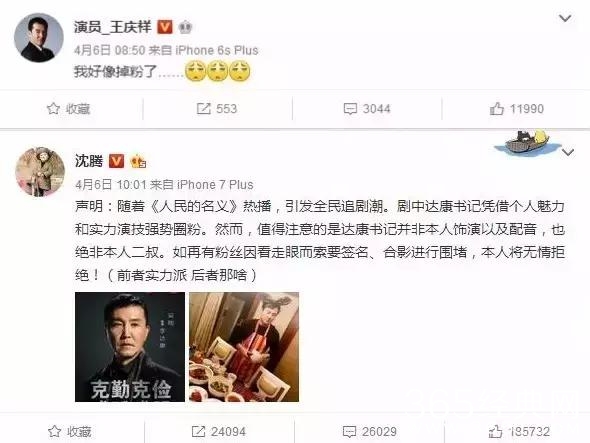Open the 26029 comments on 沈腾's post
The height and width of the screenshot is (443, 590).
click(x=370, y=431)
